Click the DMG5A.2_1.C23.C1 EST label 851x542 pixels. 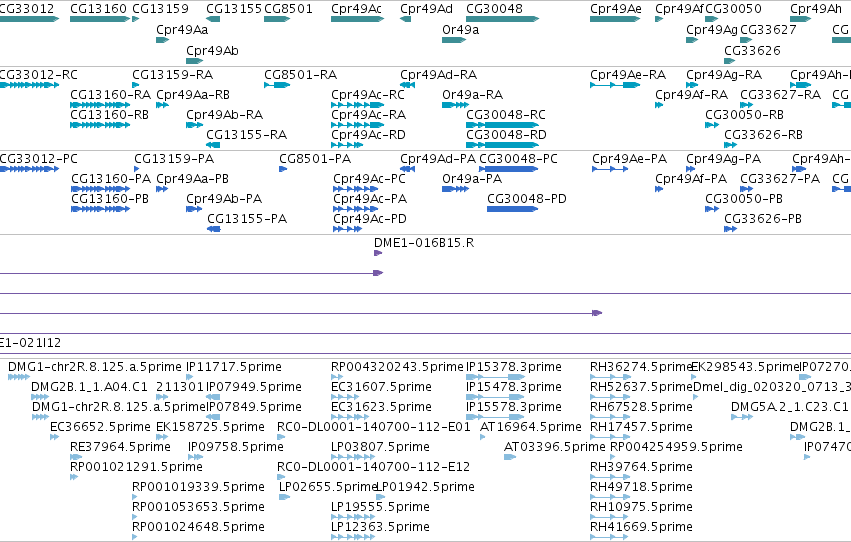[x=789, y=407]
